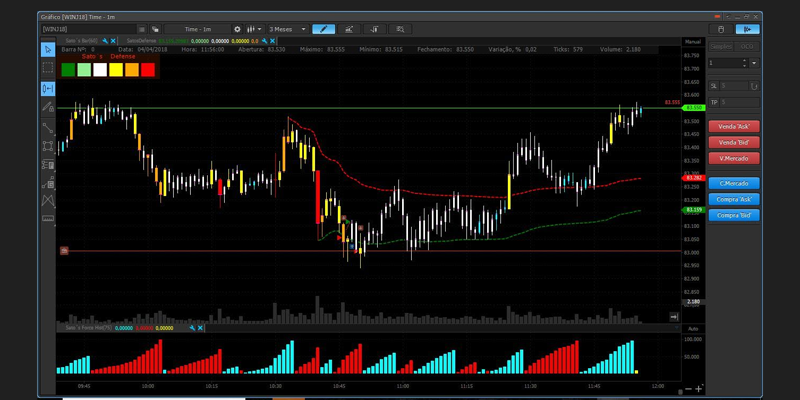Click the light green Sato's Defense swatch
This screenshot has height=400, width=800.
tap(84, 69)
